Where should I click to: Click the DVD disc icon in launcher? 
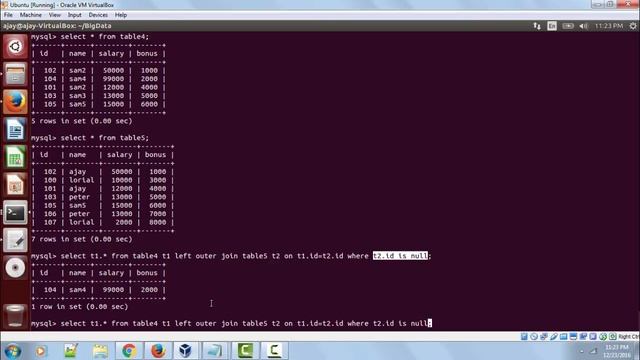pyautogui.click(x=15, y=268)
